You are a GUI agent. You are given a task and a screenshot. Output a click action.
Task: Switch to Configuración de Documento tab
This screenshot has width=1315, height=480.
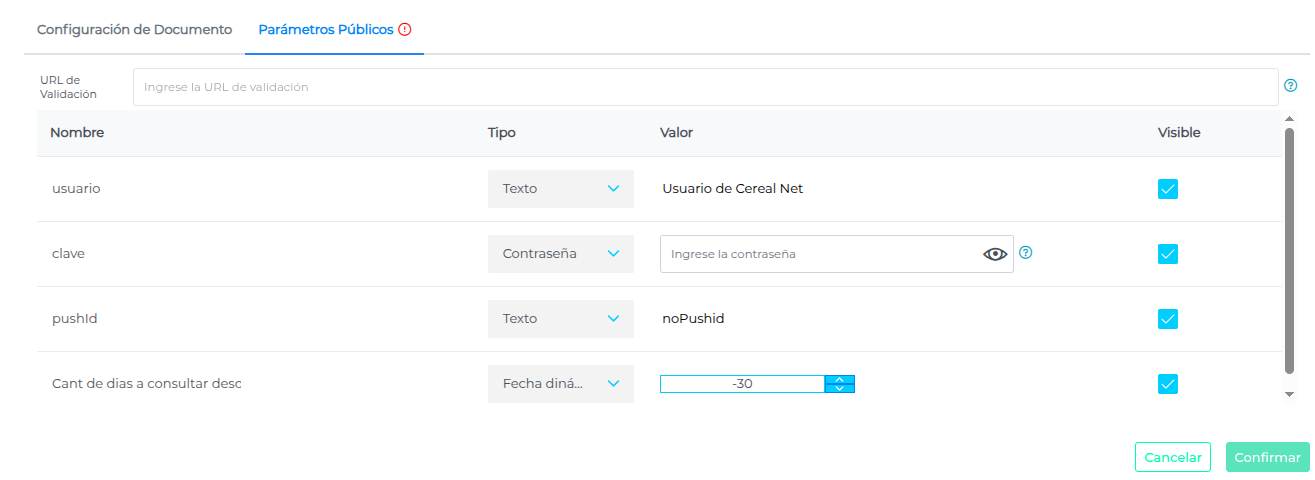[134, 30]
